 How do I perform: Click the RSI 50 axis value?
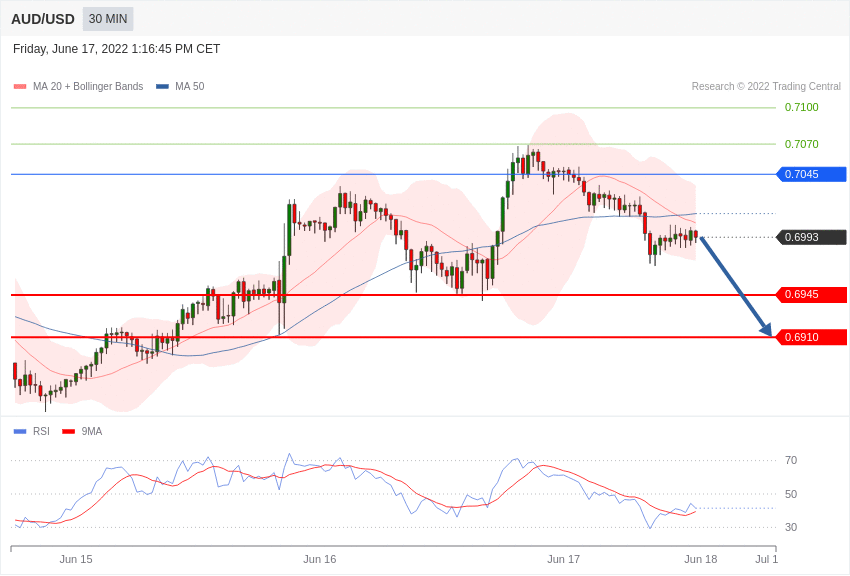coord(791,494)
